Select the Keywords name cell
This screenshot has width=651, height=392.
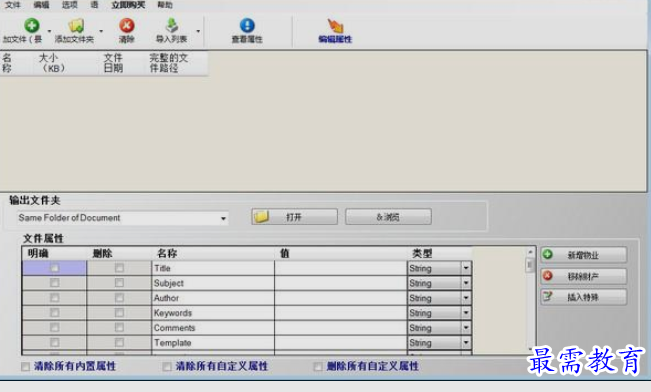(x=213, y=313)
